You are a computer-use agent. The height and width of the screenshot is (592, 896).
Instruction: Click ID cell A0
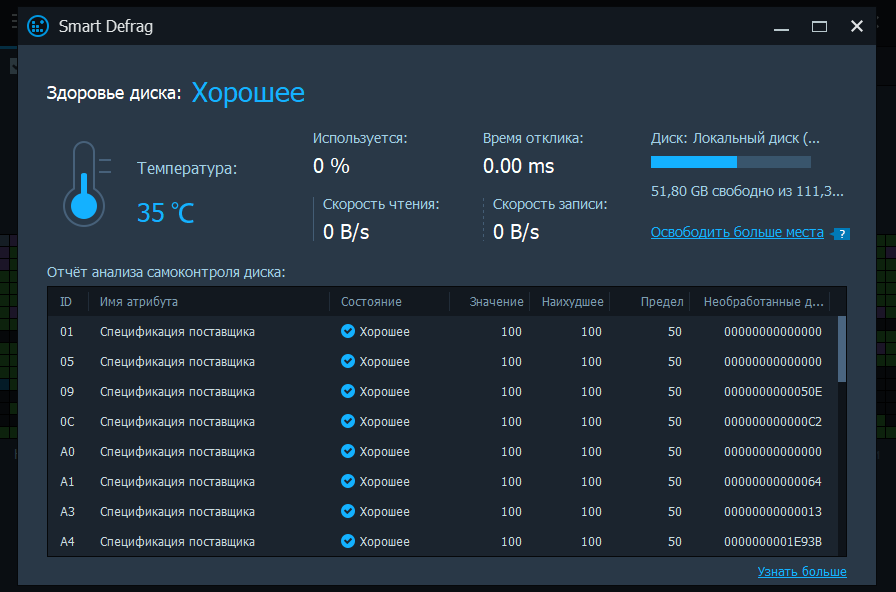coord(67,451)
